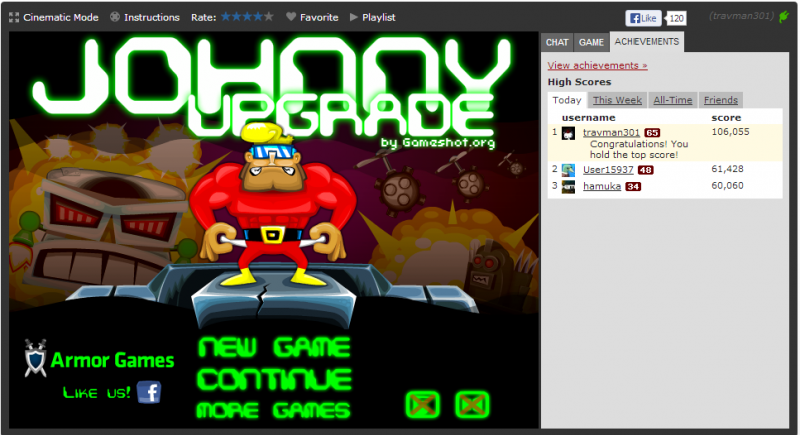Screen dimensions: 800x435
Task: Rate the game five stars
Action: [x=269, y=17]
